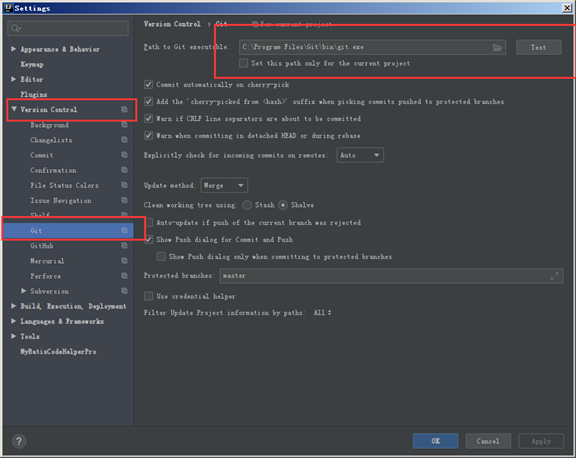Expand the Subversion node
The image size is (576, 458).
[x=24, y=291]
